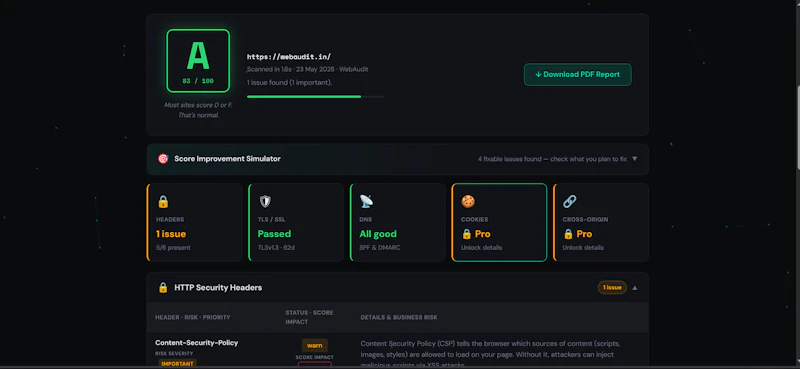800x369 pixels.
Task: Click the score progress bar
Action: pyautogui.click(x=315, y=96)
